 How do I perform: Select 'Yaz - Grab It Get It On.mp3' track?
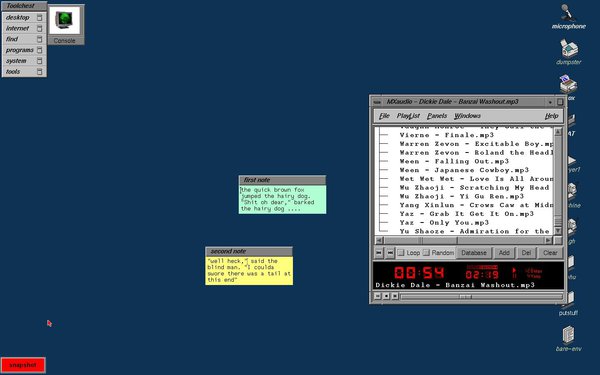point(466,214)
